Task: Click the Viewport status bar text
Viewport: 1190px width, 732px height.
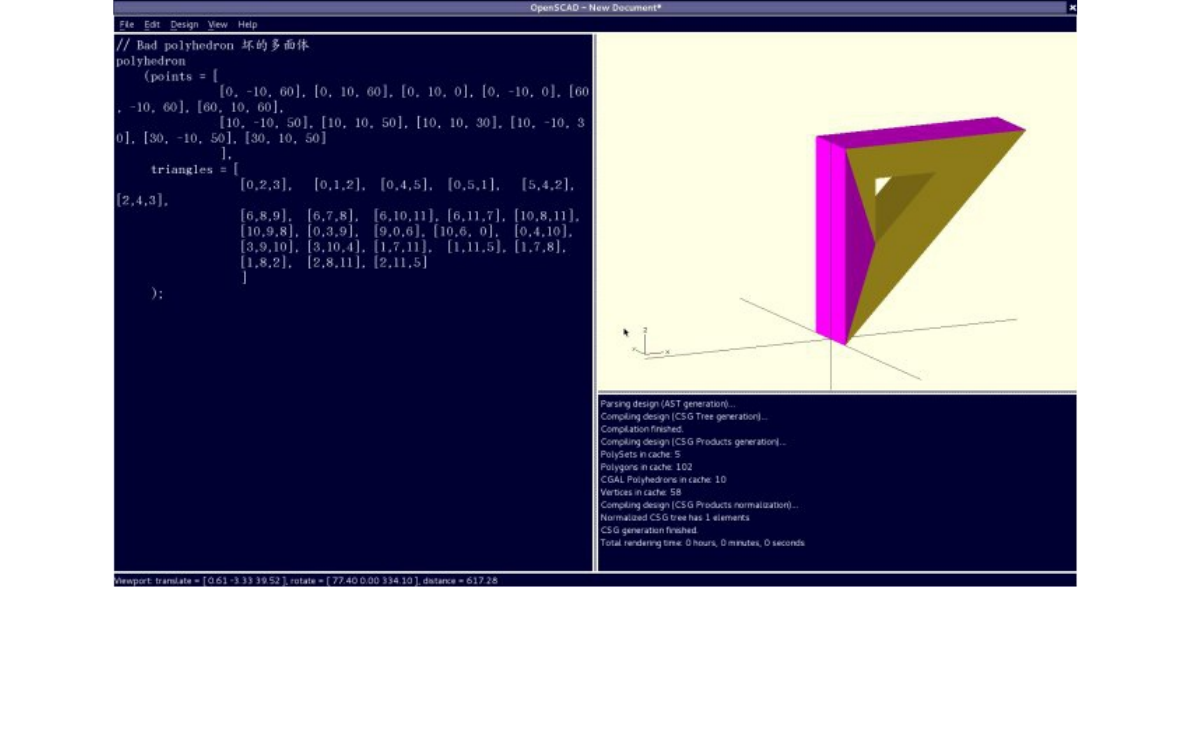Action: 306,580
